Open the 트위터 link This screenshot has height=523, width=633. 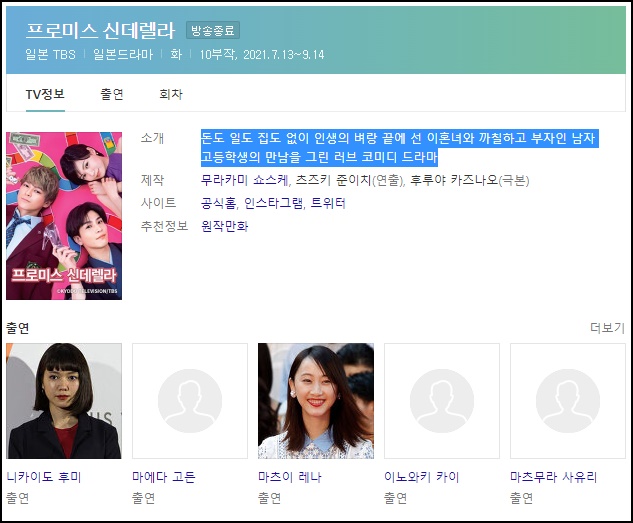328,203
